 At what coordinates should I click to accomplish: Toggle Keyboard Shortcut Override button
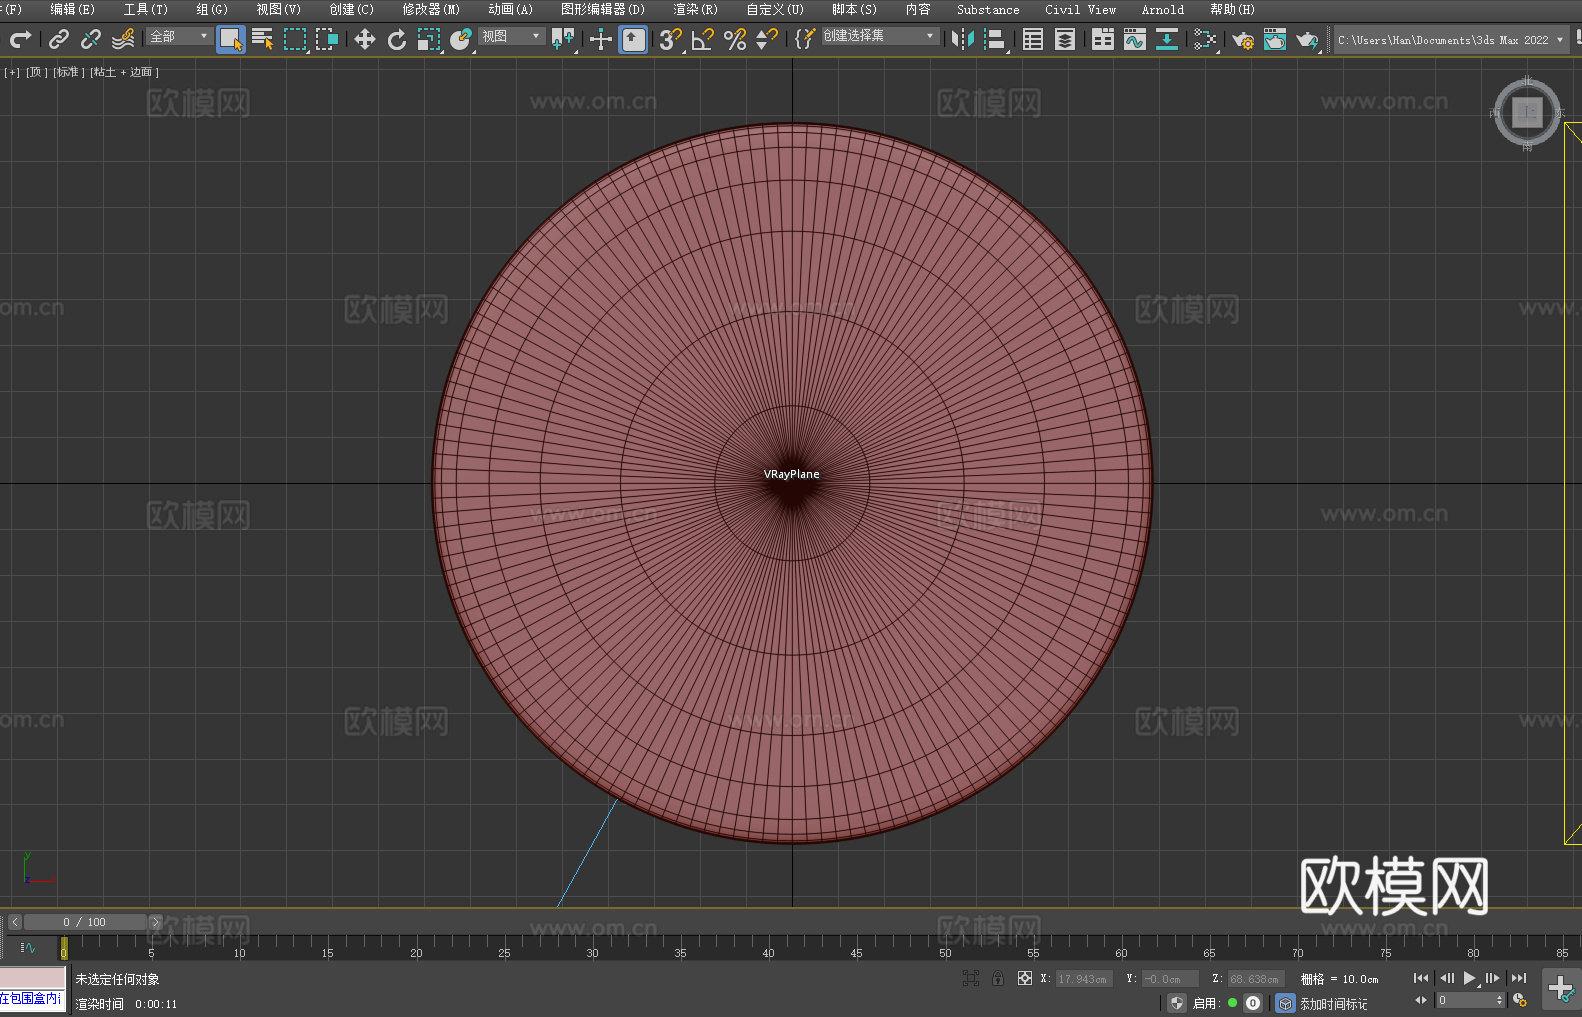[633, 39]
